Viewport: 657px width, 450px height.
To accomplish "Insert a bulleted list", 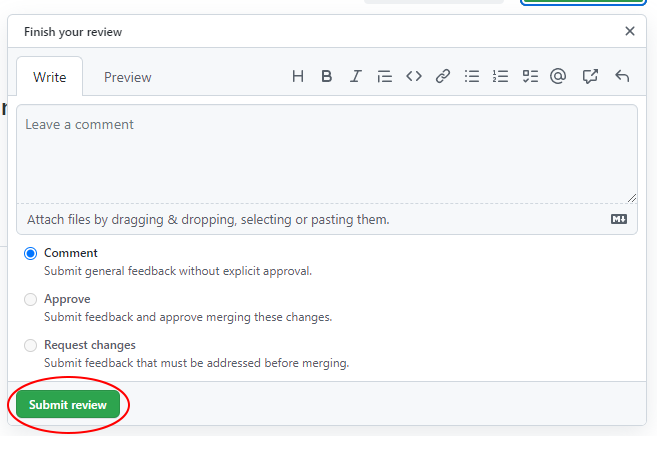I will click(x=472, y=76).
